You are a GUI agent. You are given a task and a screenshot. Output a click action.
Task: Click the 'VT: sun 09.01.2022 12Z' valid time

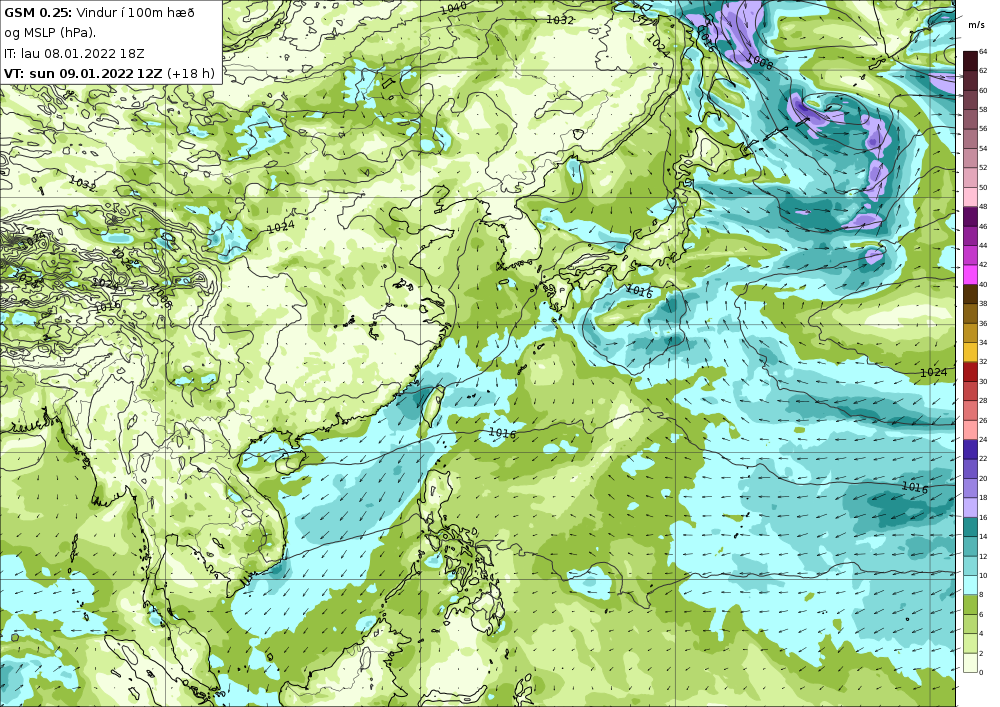pos(83,73)
